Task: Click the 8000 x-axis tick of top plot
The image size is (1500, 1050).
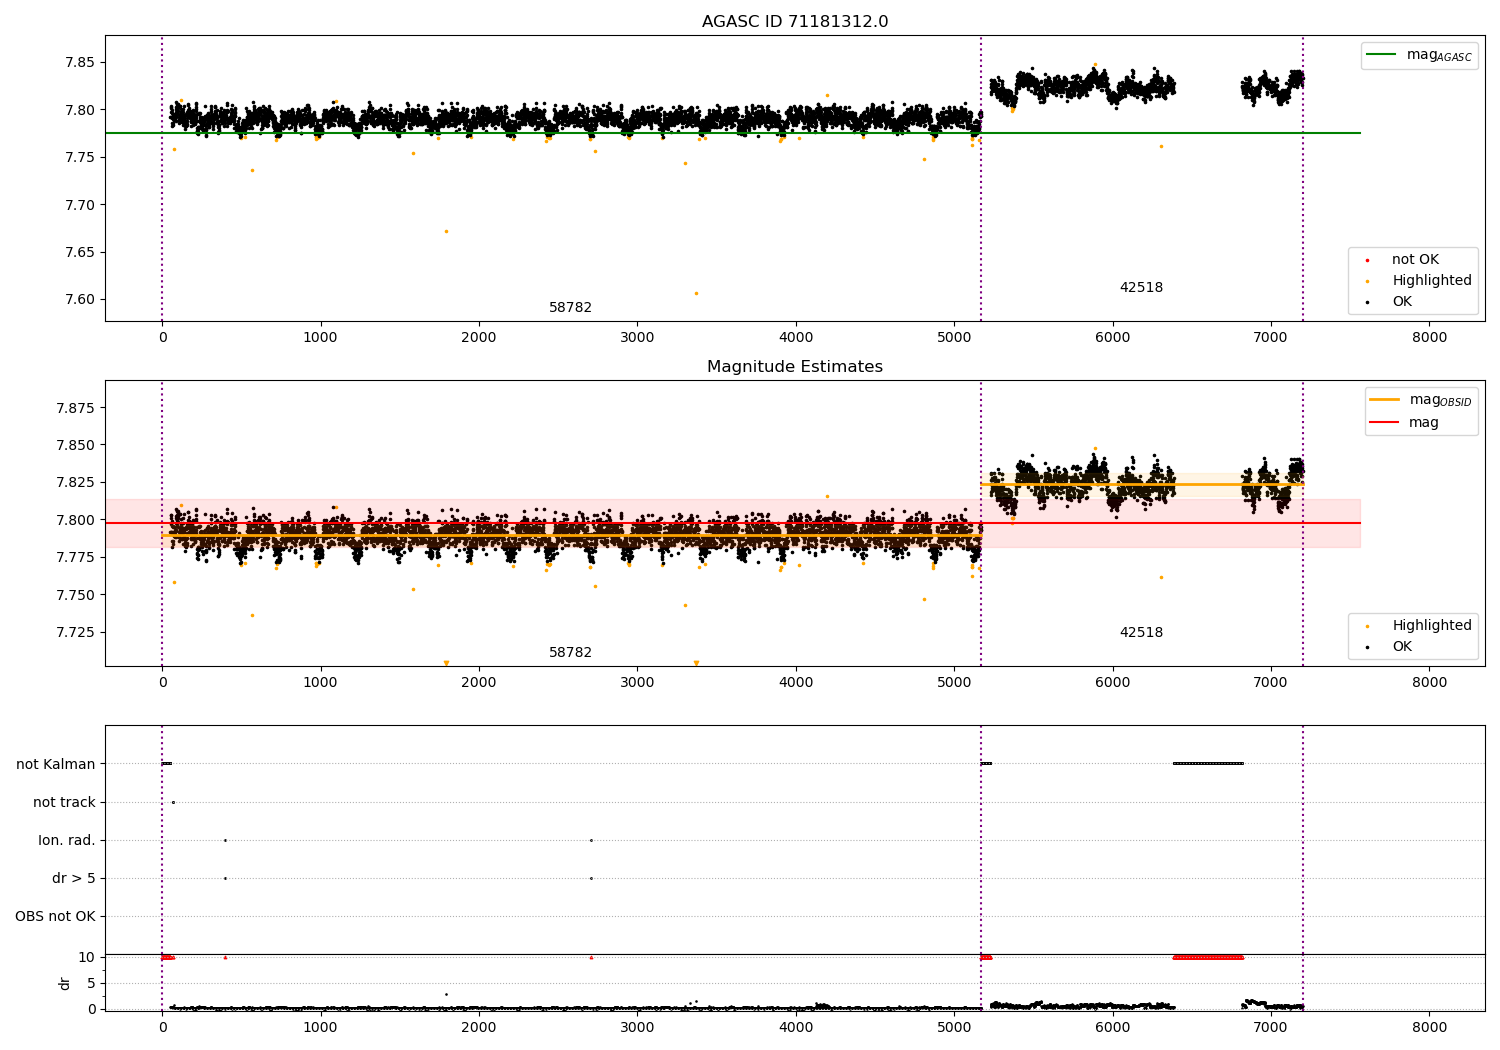Action: (1429, 338)
